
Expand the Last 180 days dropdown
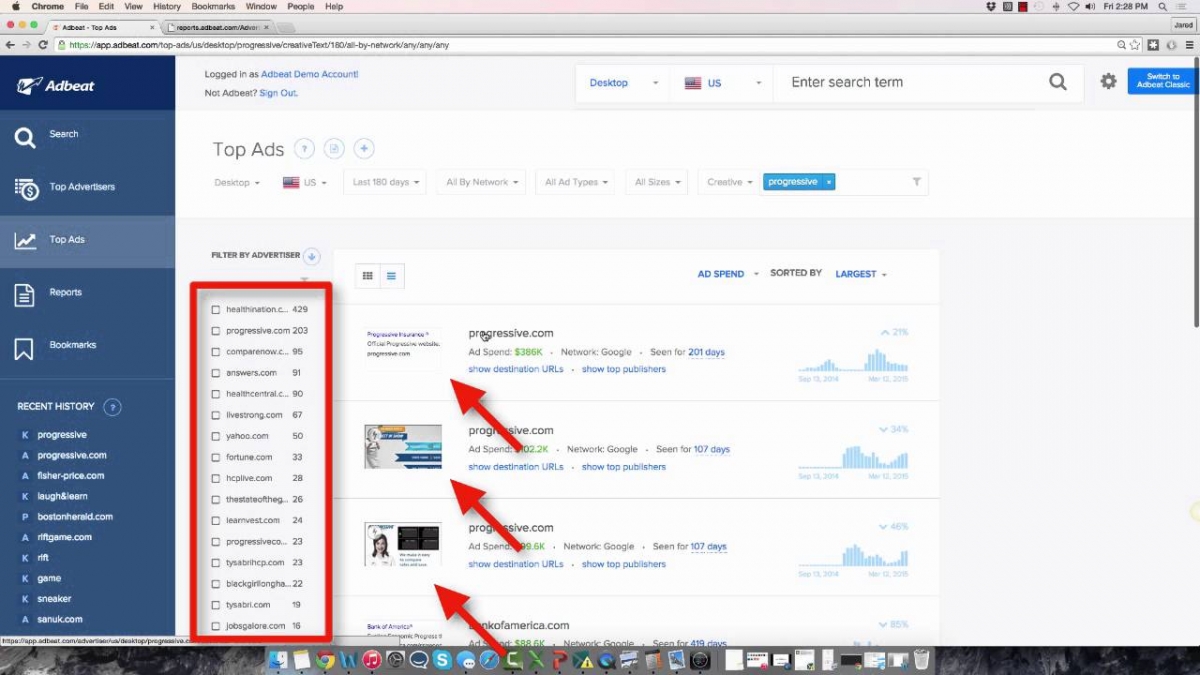(386, 182)
